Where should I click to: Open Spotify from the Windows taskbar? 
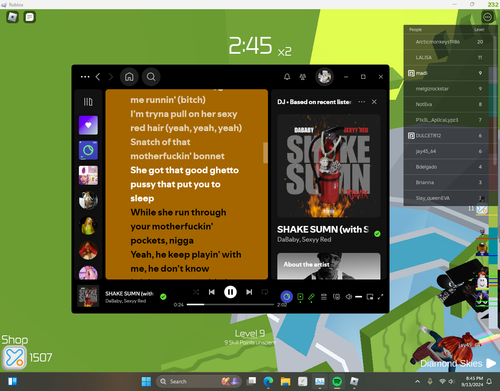tap(337, 381)
